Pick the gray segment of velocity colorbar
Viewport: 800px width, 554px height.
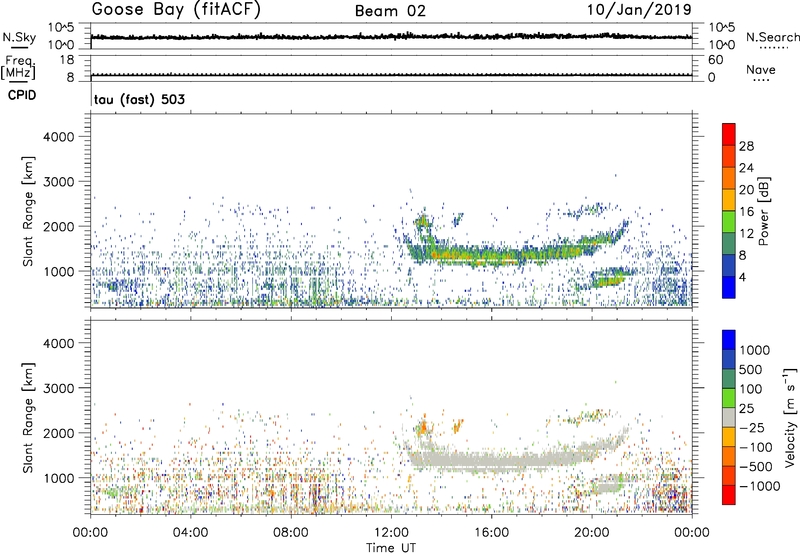(x=729, y=417)
